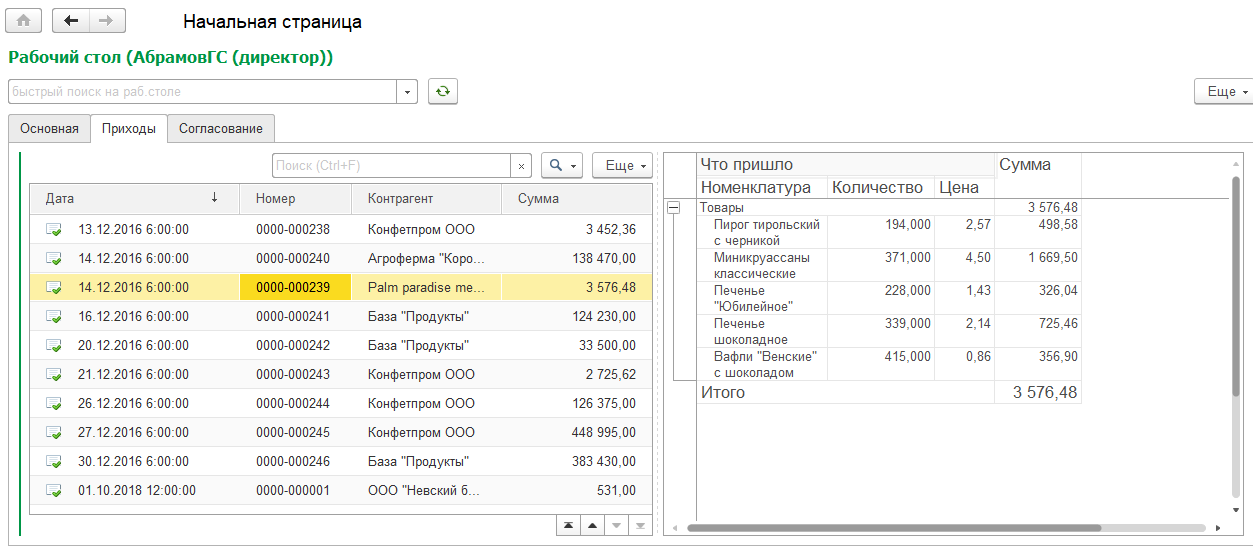Click into the Поиск (Ctrl+F) field
This screenshot has width=1253, height=551.
coord(392,166)
